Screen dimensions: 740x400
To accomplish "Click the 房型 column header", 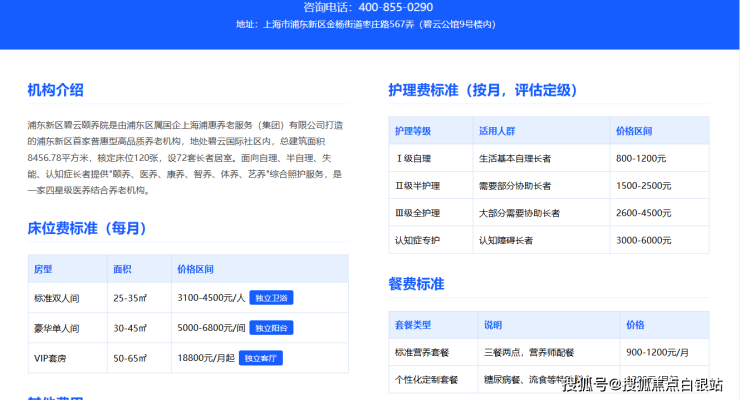I will pyautogui.click(x=43, y=269).
